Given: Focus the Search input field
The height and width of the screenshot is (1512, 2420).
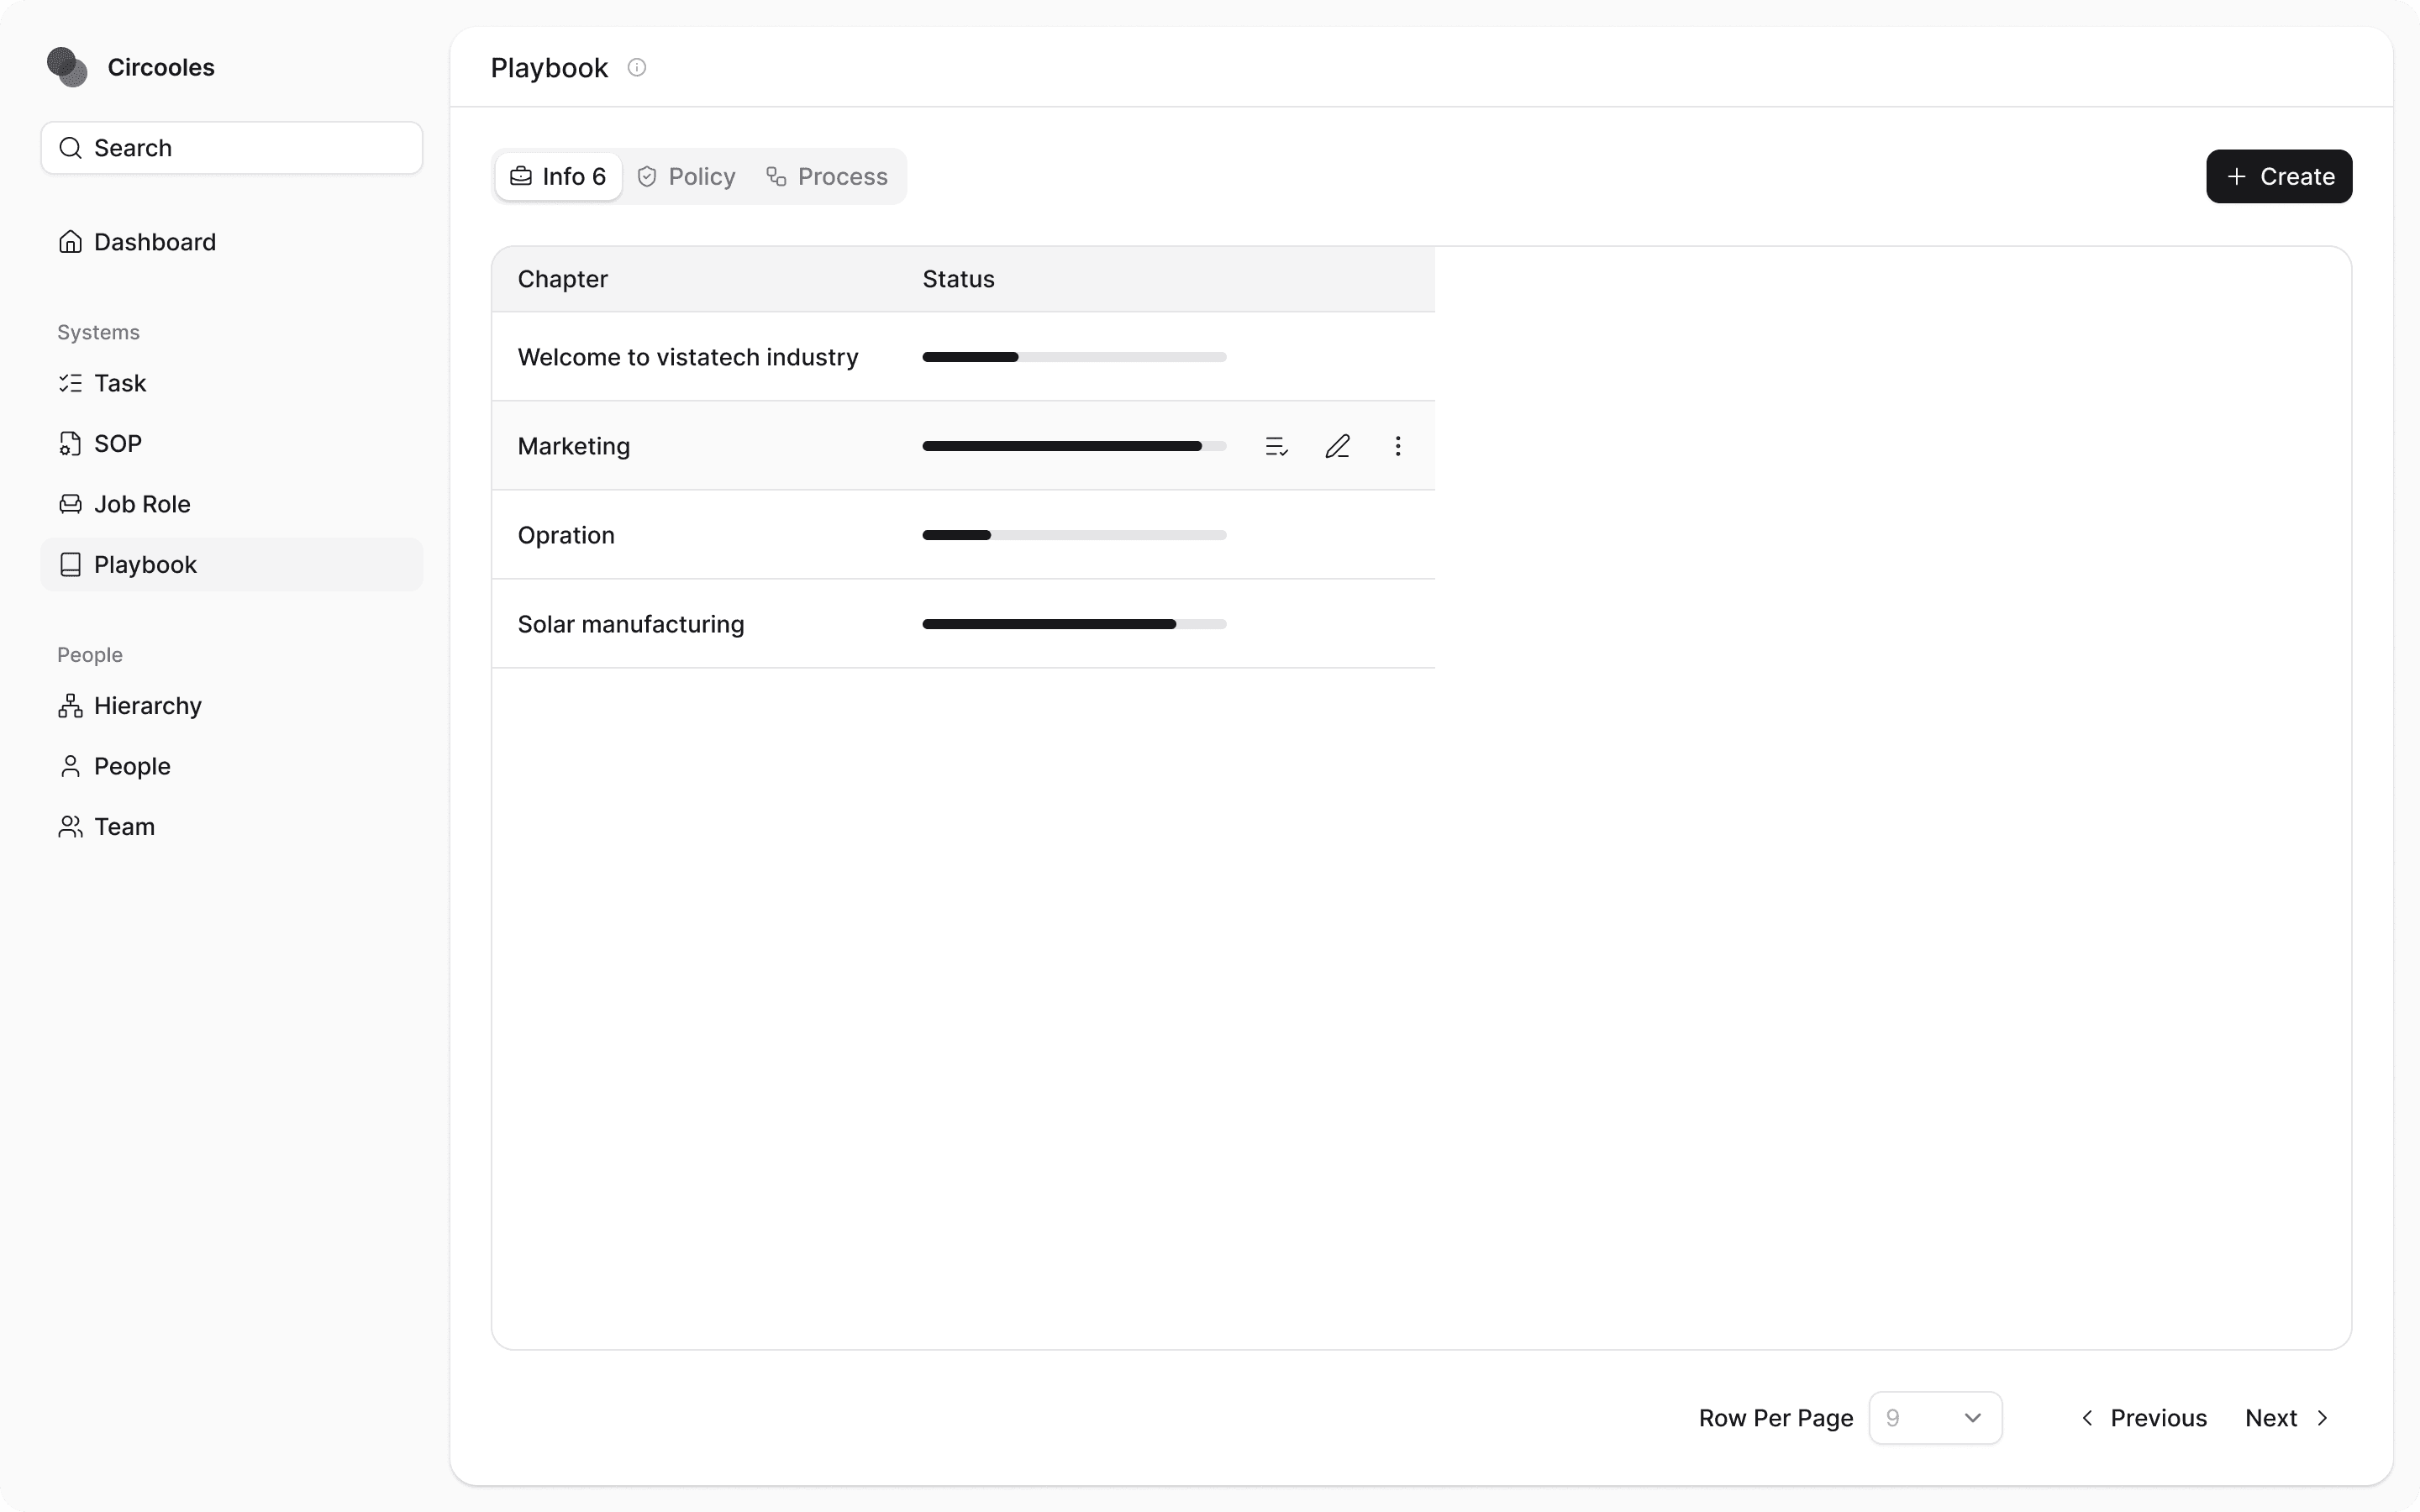Looking at the screenshot, I should 232,148.
